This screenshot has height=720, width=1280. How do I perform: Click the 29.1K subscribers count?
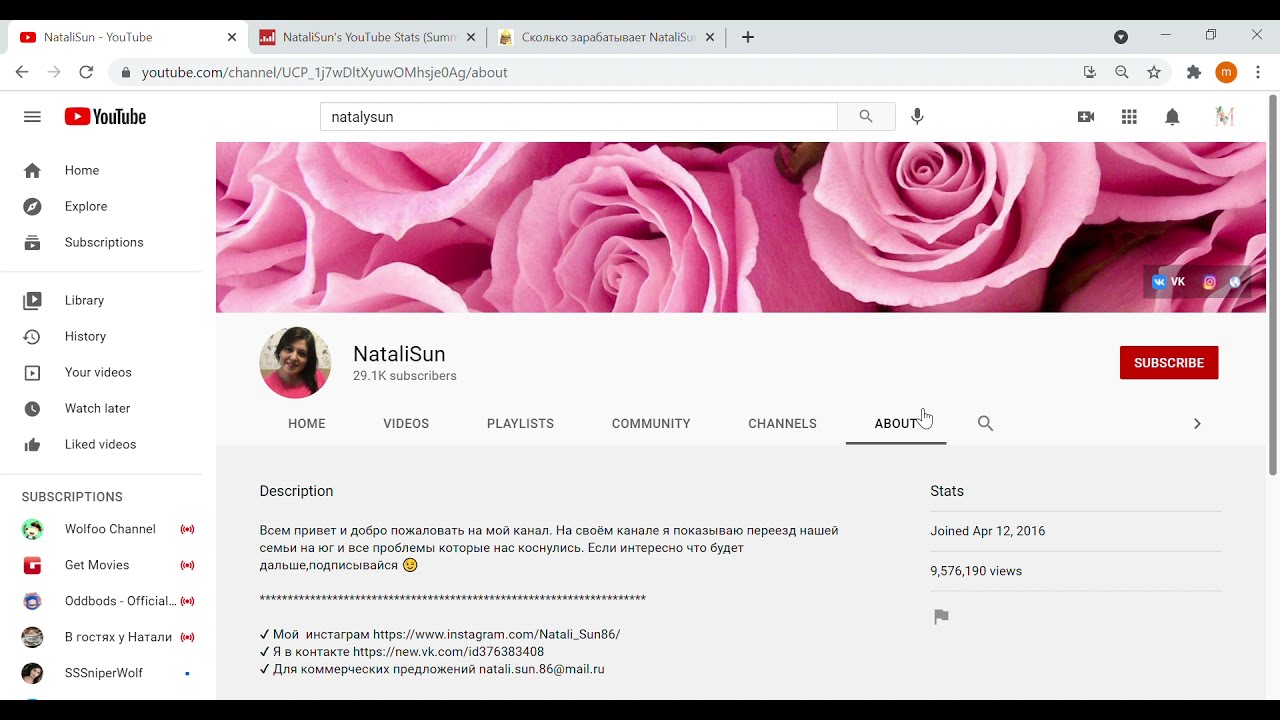(405, 377)
